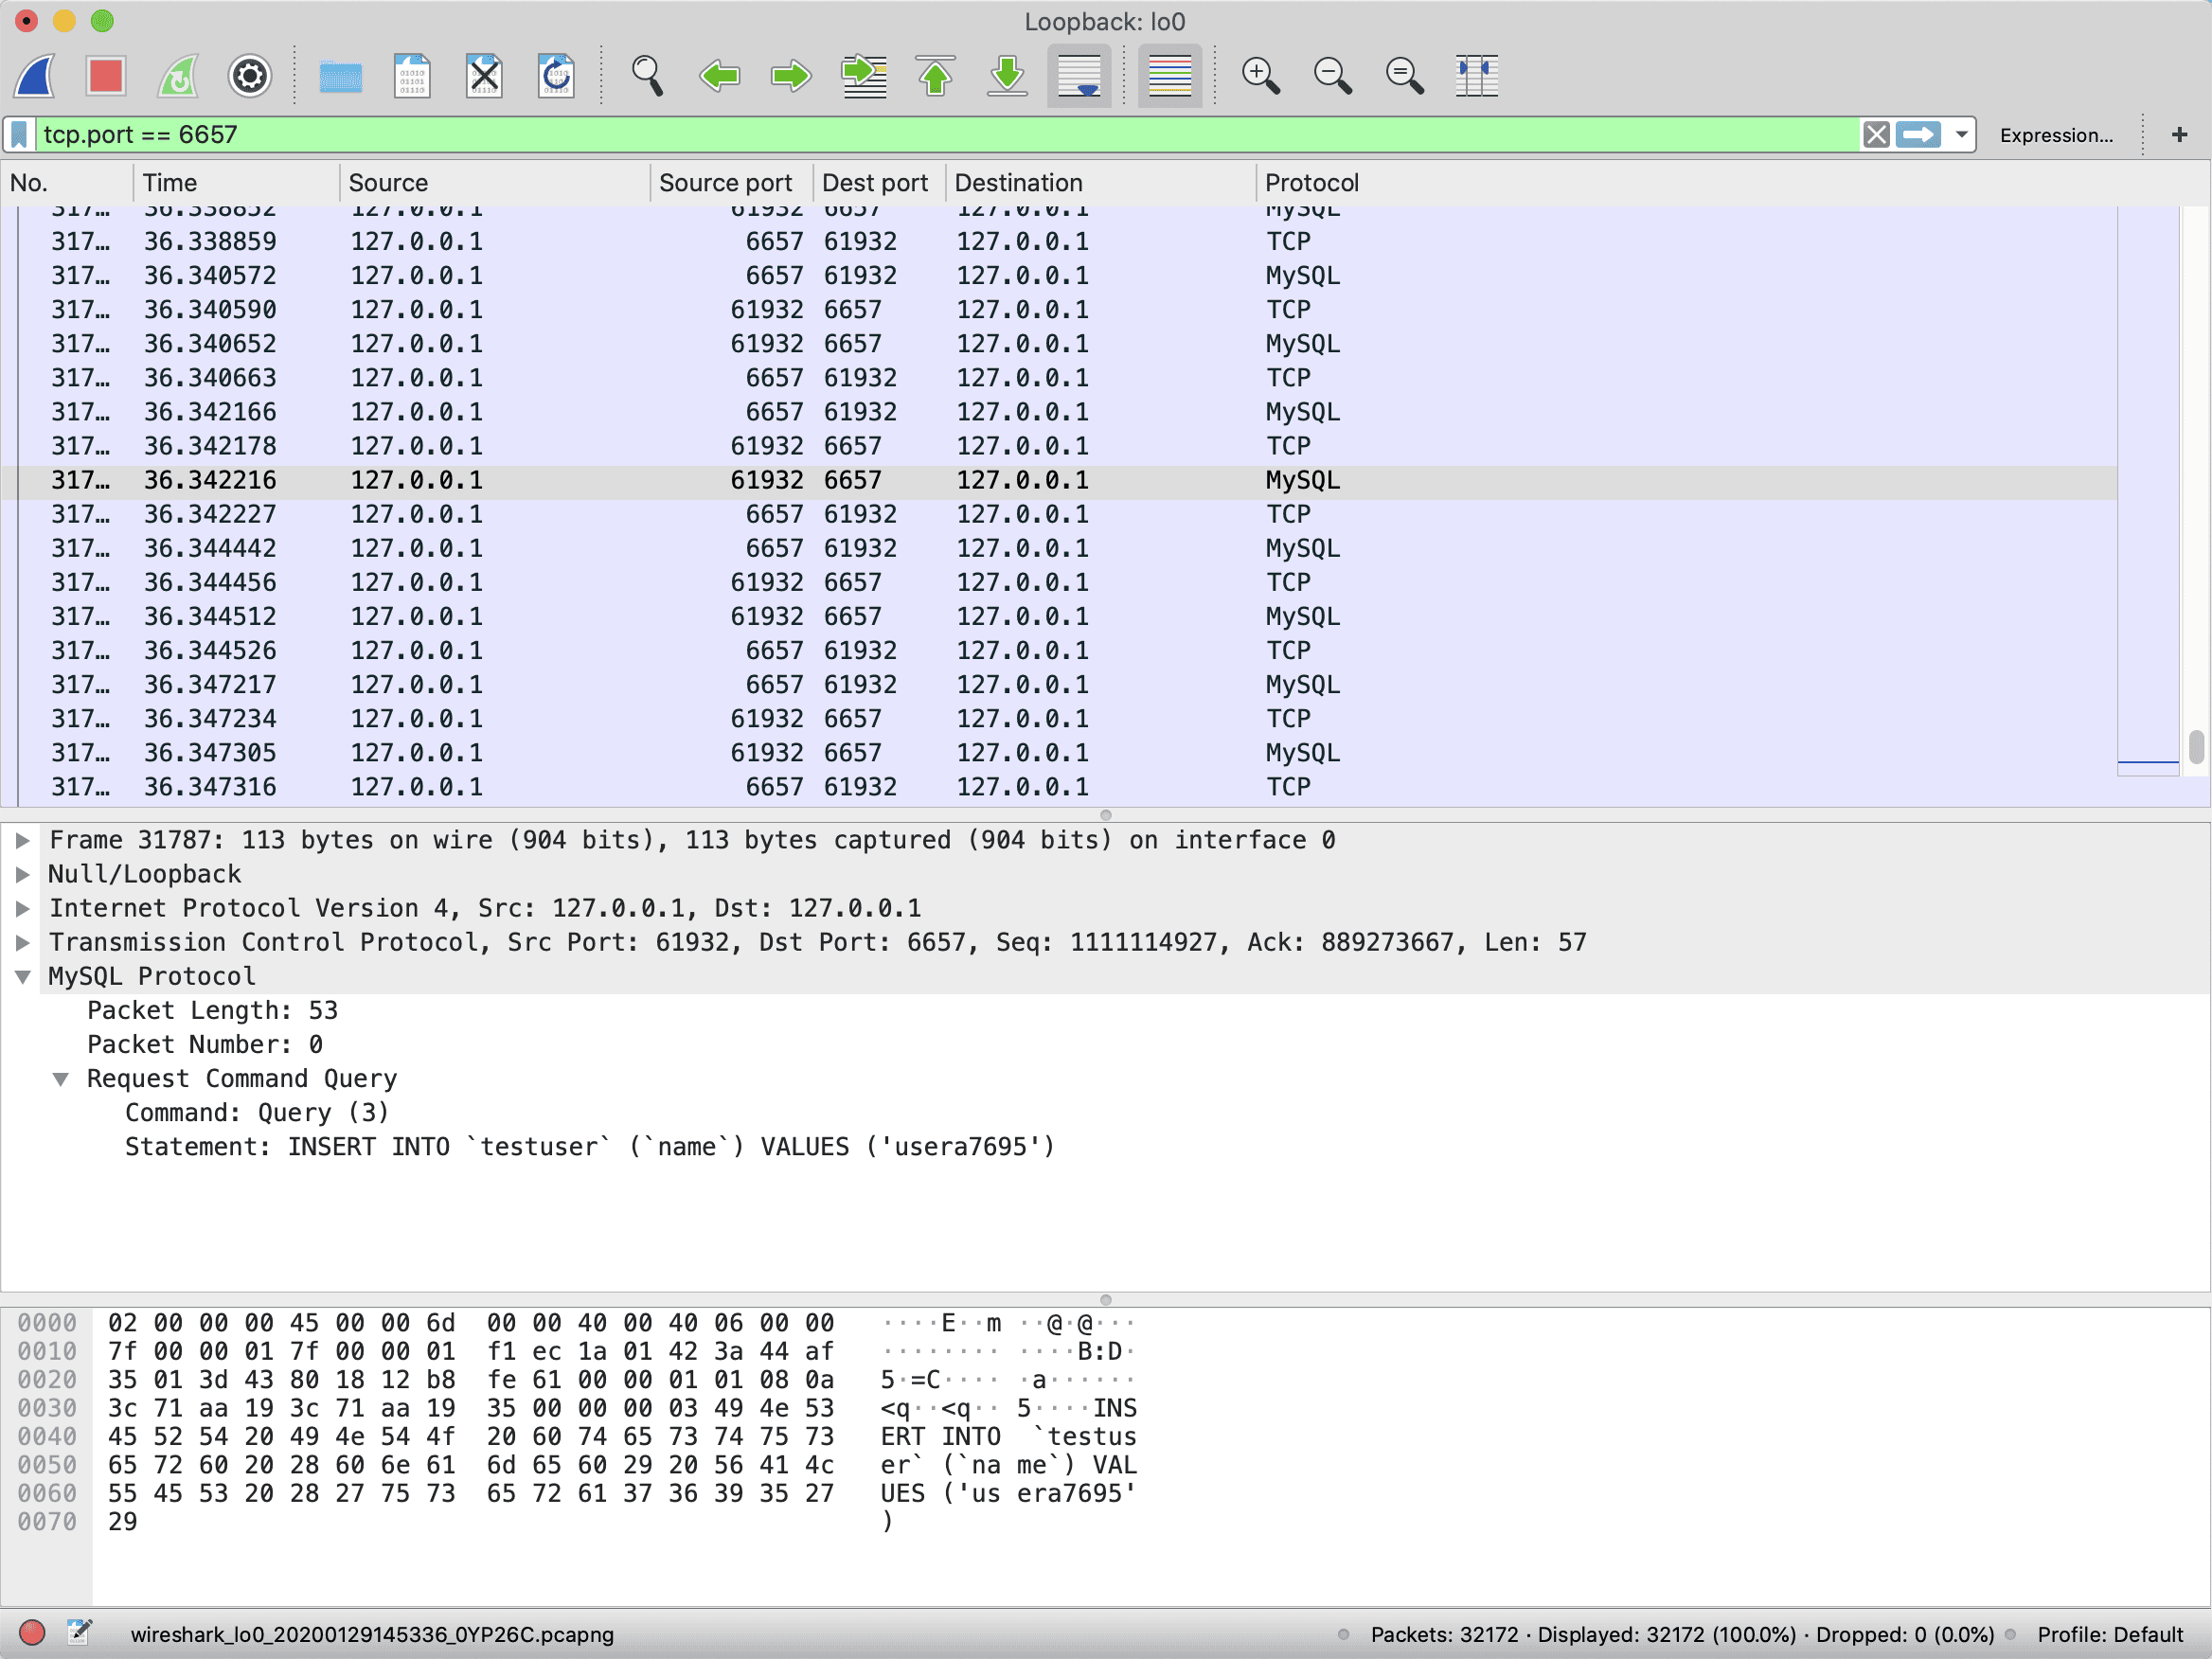The width and height of the screenshot is (2212, 1659).
Task: Click the restart capture shark fin icon
Action: tap(178, 75)
